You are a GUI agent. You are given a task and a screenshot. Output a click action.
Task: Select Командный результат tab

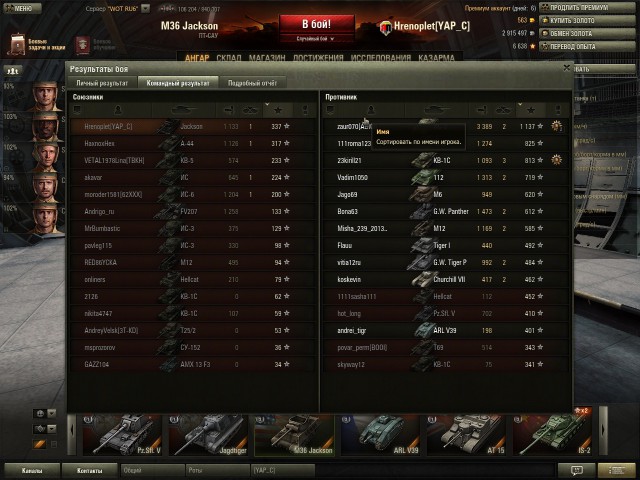coord(178,83)
